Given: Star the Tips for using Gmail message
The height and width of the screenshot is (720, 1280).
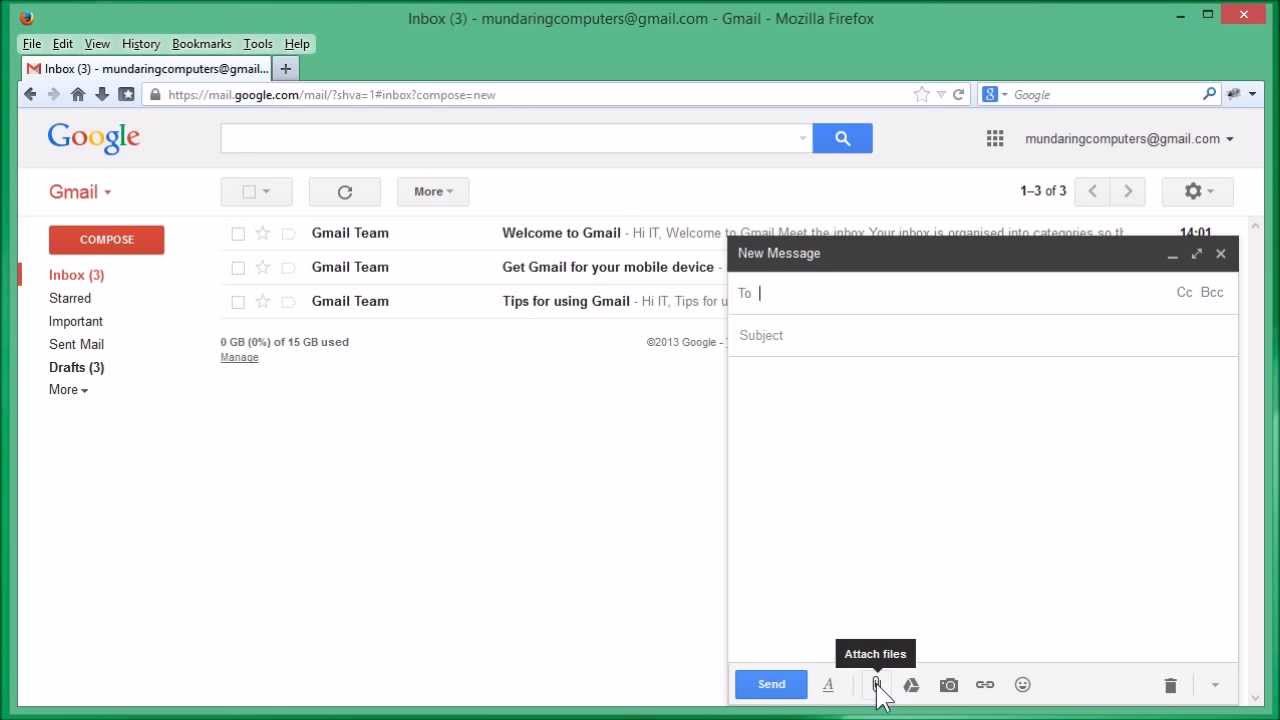Looking at the screenshot, I should (263, 301).
